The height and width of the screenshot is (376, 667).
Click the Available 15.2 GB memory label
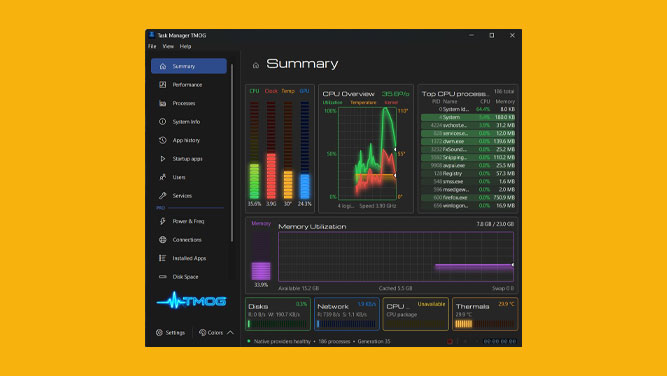[x=299, y=288]
